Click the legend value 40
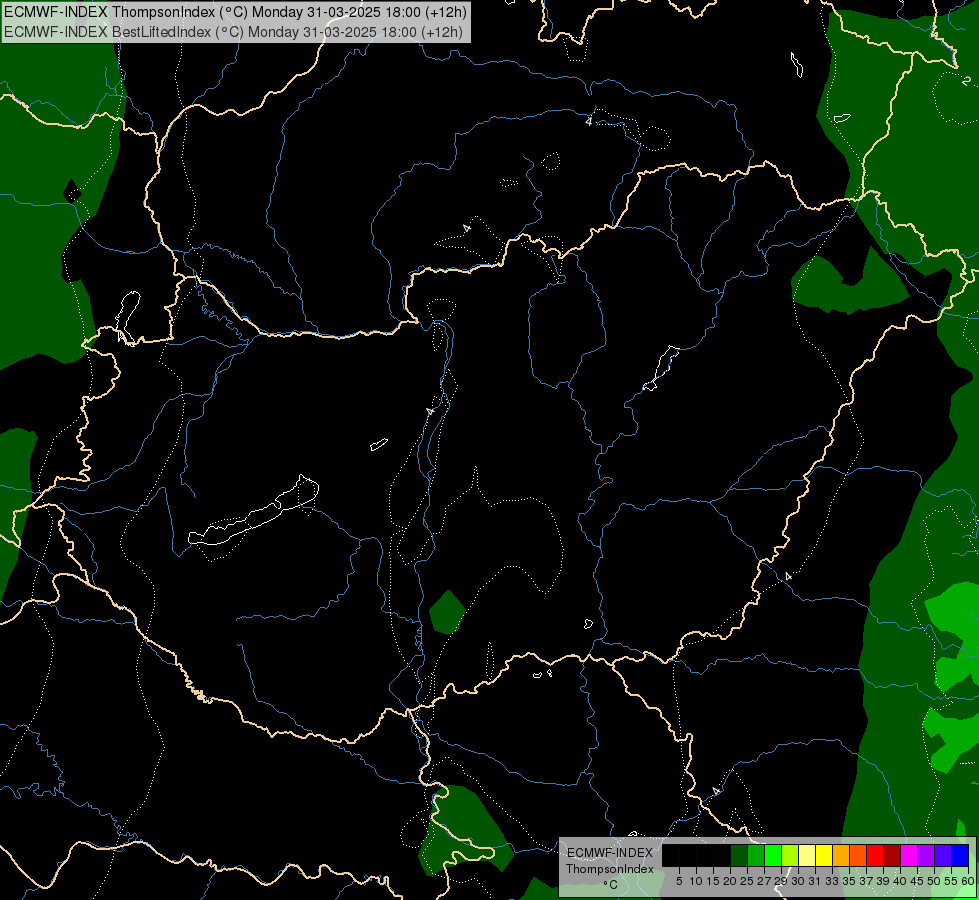The height and width of the screenshot is (900, 979). point(900,881)
